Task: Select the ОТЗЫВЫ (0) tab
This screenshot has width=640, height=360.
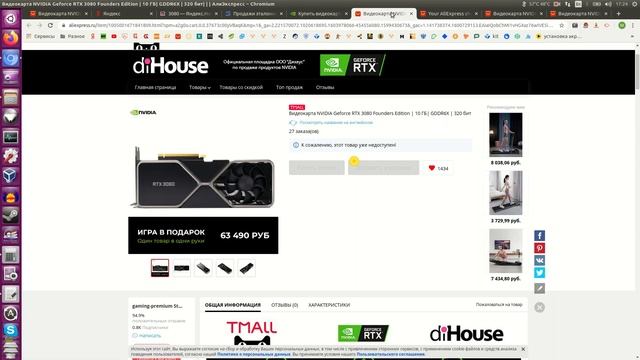Action: (284, 305)
